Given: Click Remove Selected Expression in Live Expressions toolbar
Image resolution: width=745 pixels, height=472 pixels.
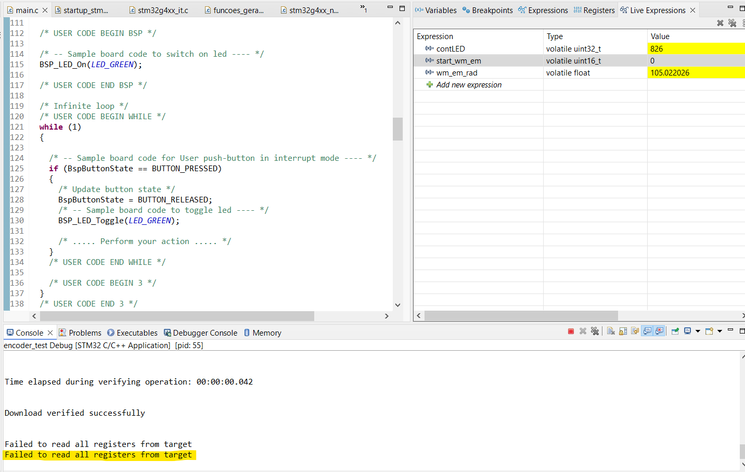Looking at the screenshot, I should pyautogui.click(x=720, y=23).
